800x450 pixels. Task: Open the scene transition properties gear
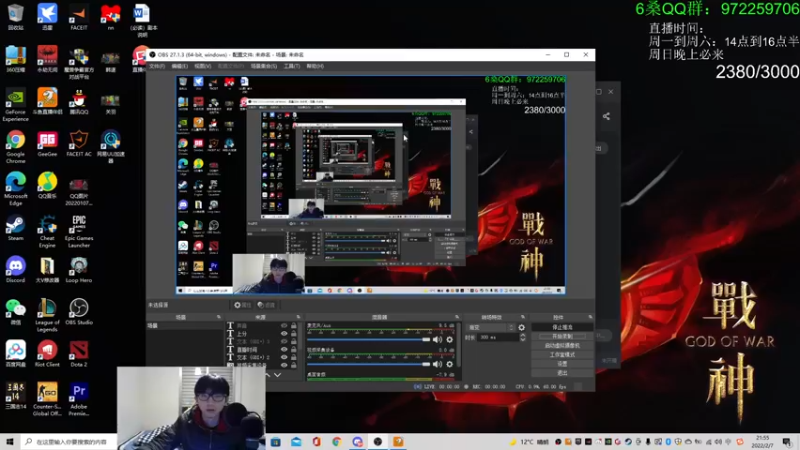(x=521, y=328)
